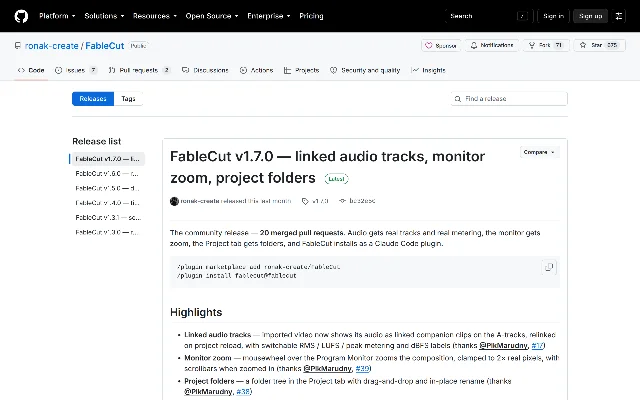Open the release commit hash link
This screenshot has height=400, width=640.
358,201
